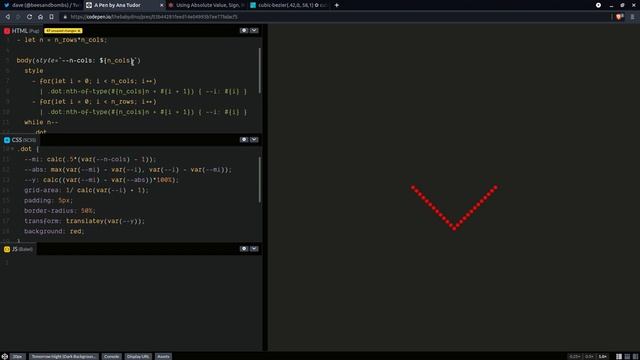Open the Assets panel
Screen dimensions: 640x360
click(163, 356)
